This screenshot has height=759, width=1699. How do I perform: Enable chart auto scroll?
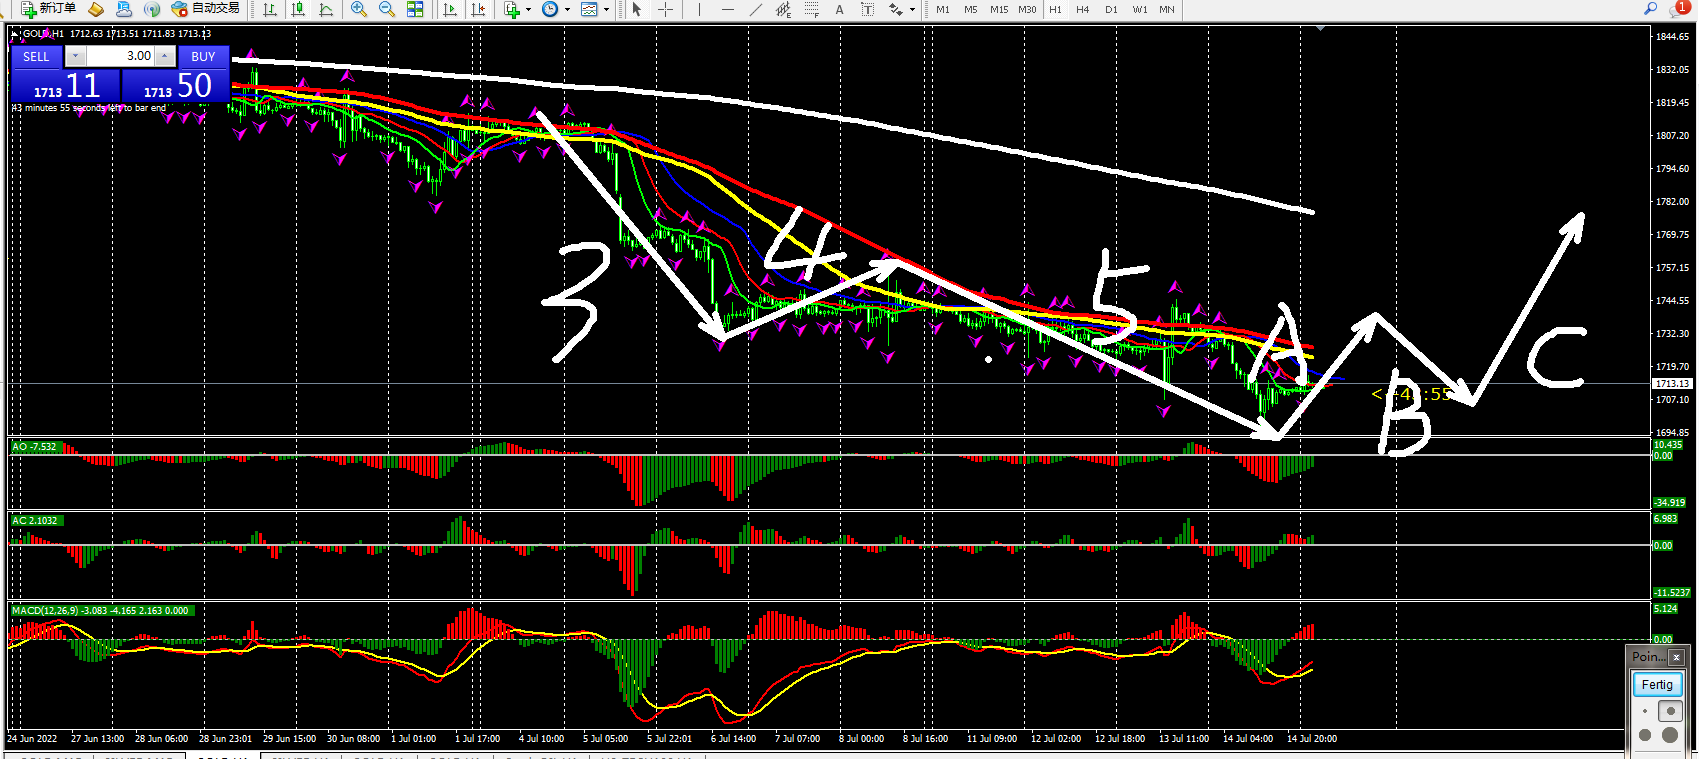450,9
